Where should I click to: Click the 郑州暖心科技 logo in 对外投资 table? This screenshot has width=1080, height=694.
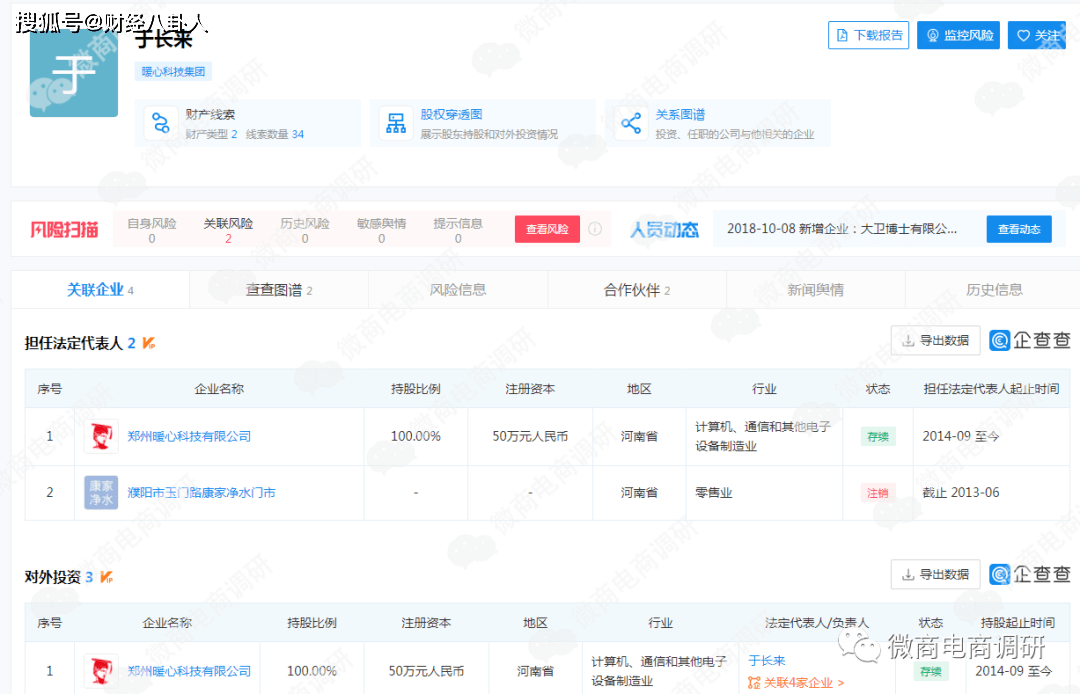pos(101,671)
